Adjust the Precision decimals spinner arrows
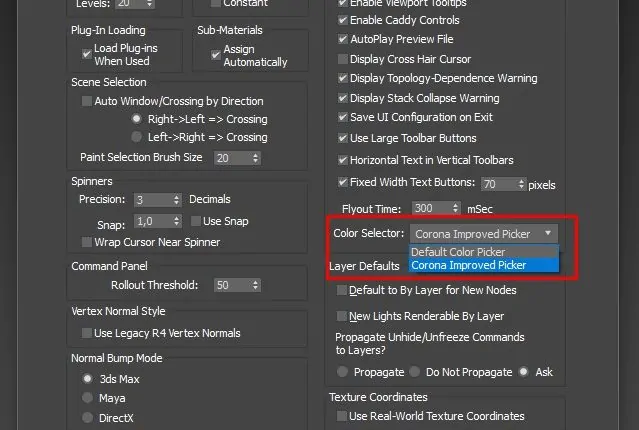 [177, 200]
